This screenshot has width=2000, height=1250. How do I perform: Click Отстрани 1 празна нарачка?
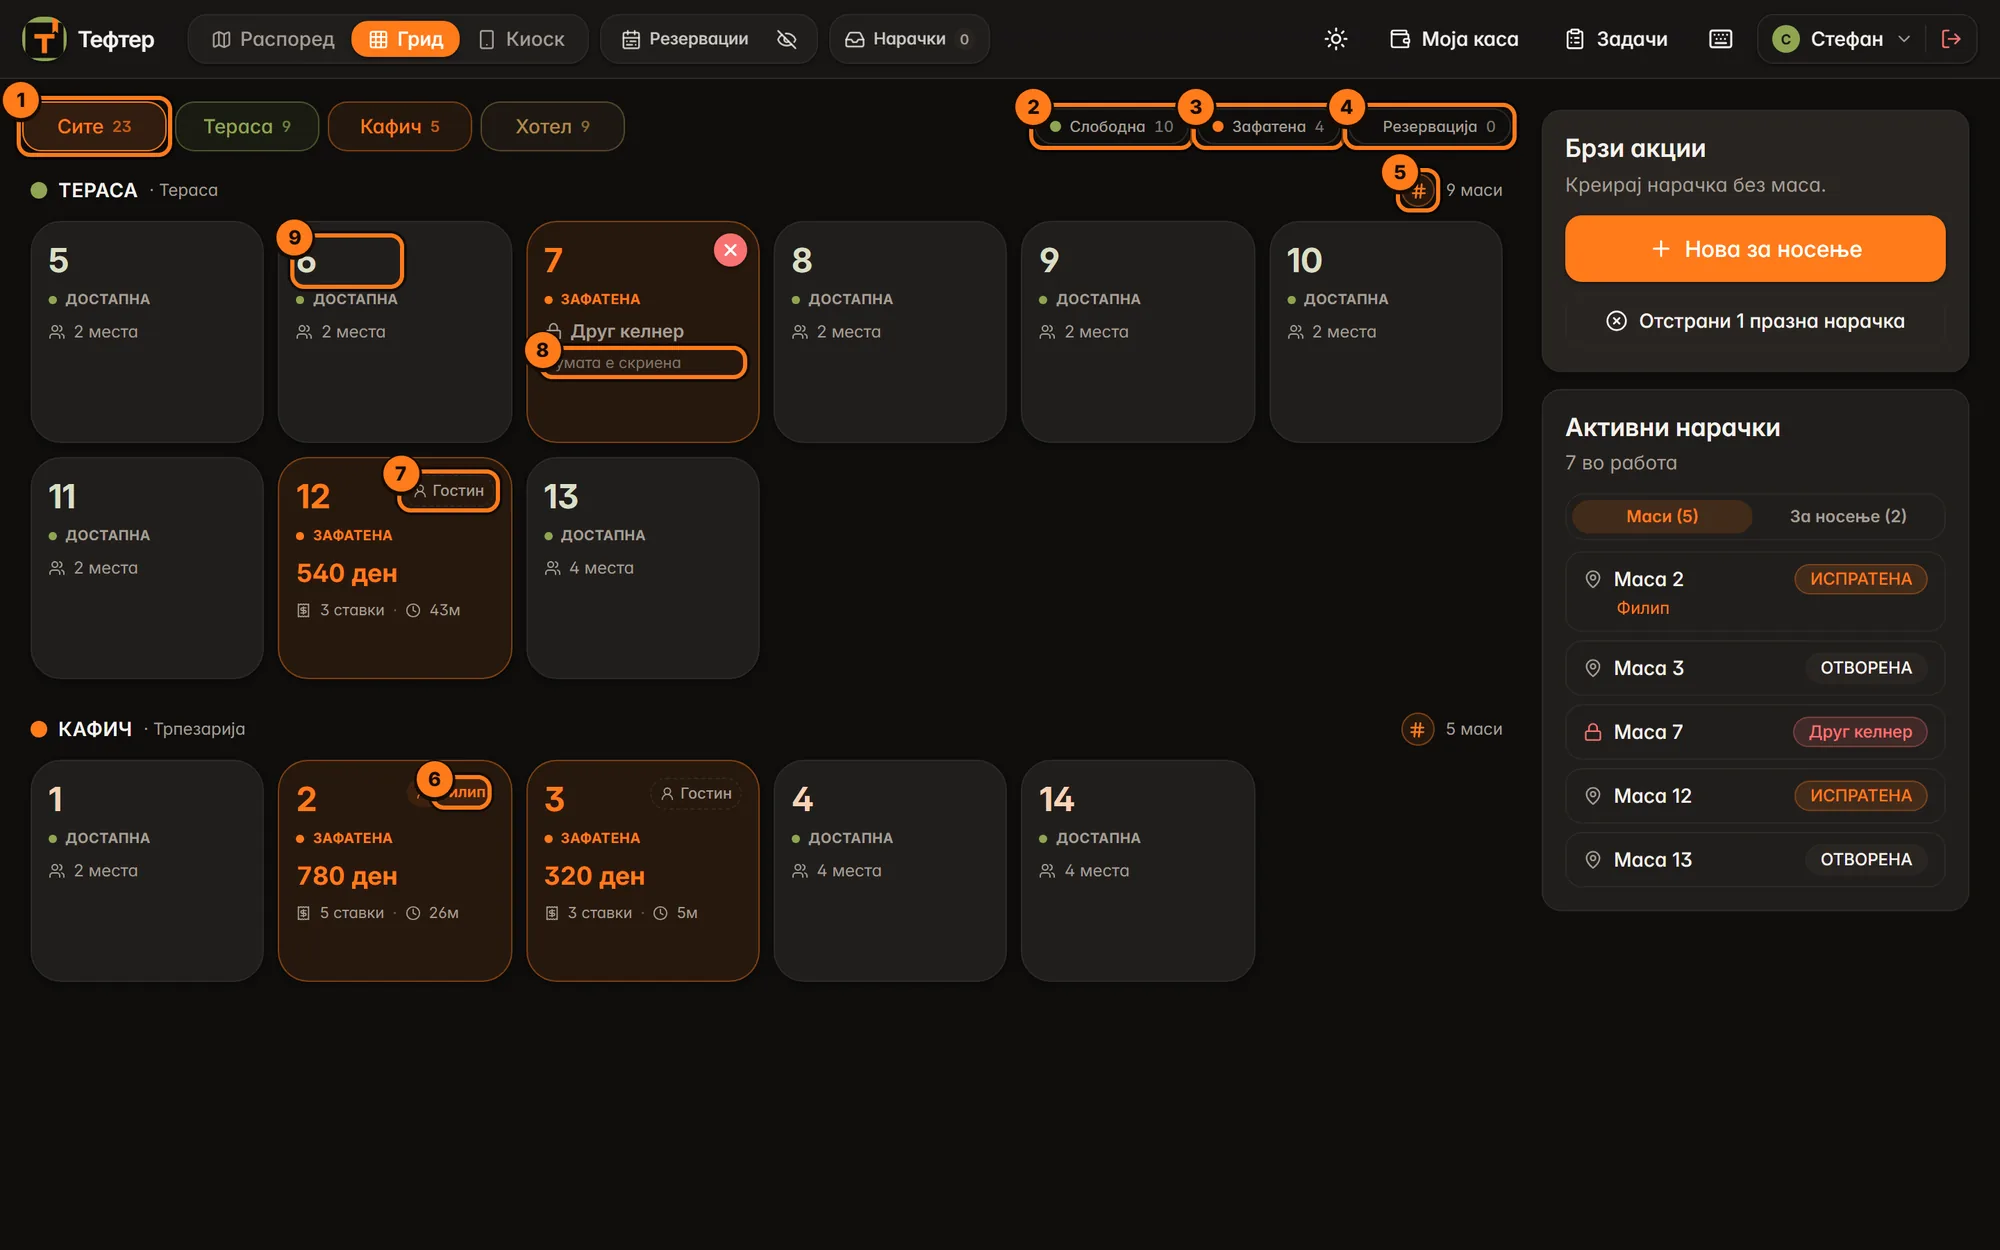tap(1755, 321)
